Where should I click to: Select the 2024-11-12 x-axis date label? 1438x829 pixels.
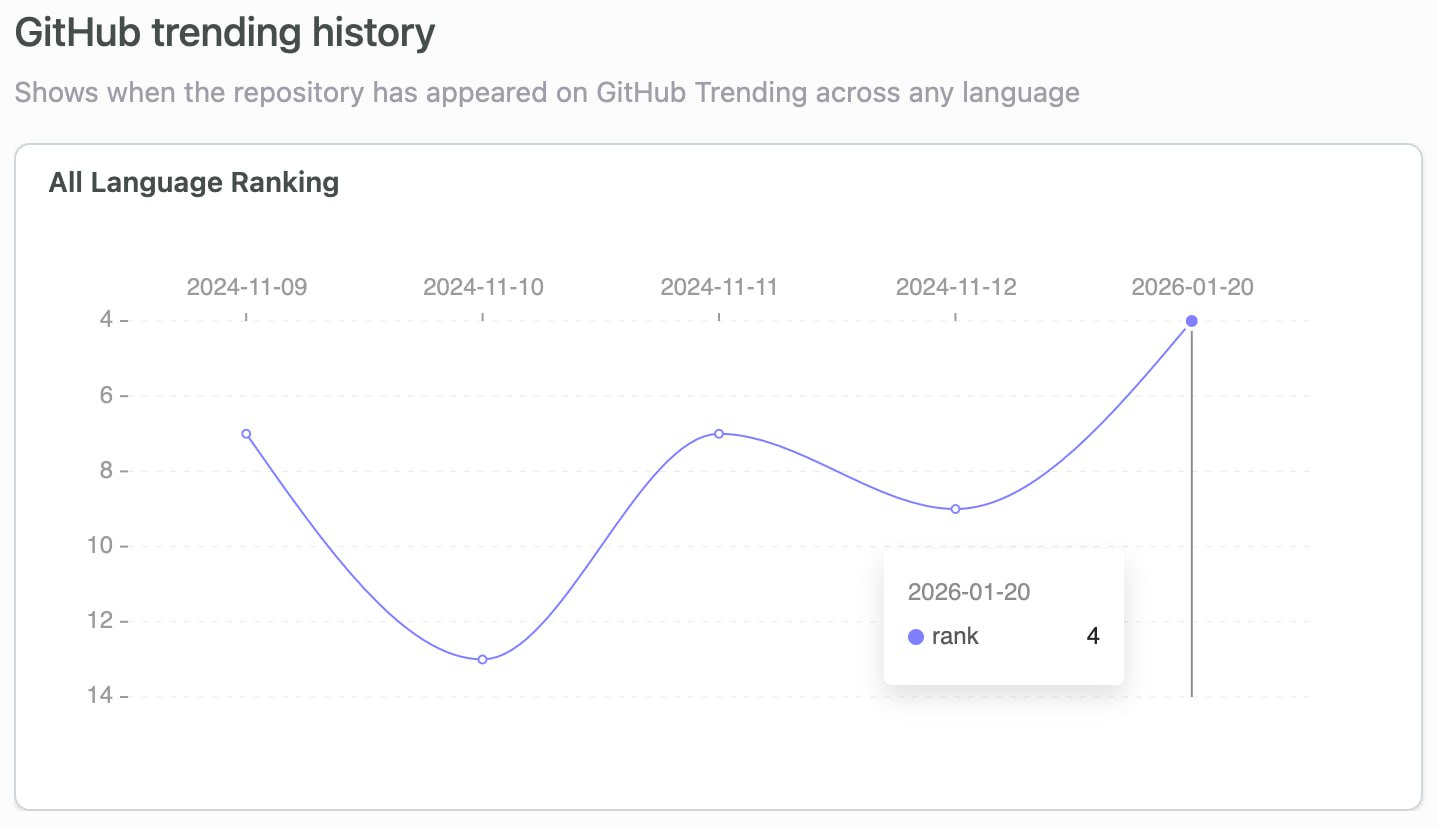955,287
